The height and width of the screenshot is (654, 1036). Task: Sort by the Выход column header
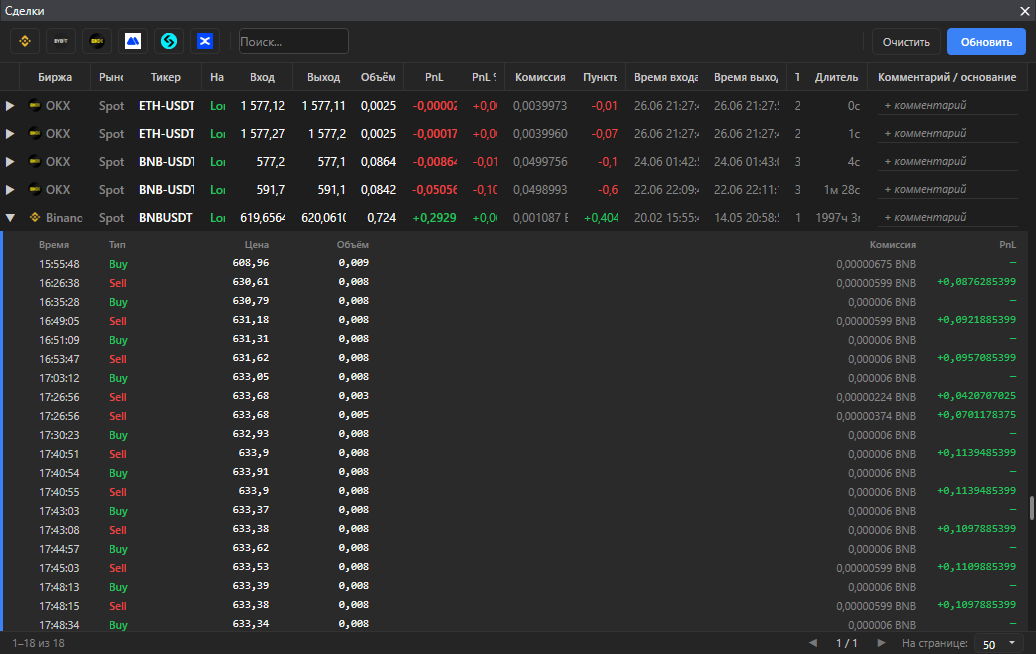323,77
